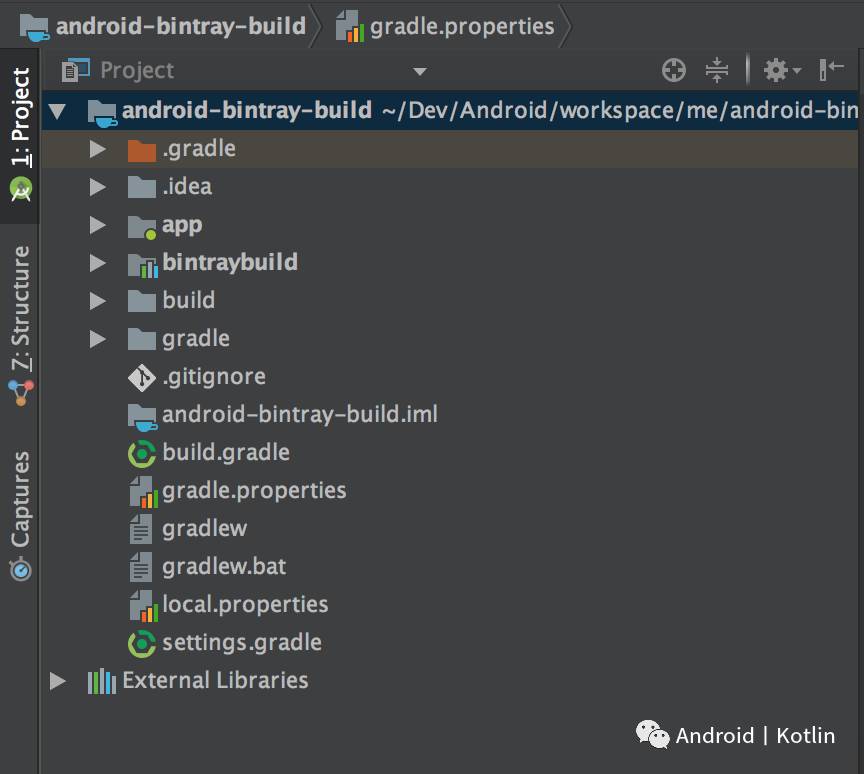Expand the build folder
This screenshot has height=774, width=864.
click(x=98, y=301)
